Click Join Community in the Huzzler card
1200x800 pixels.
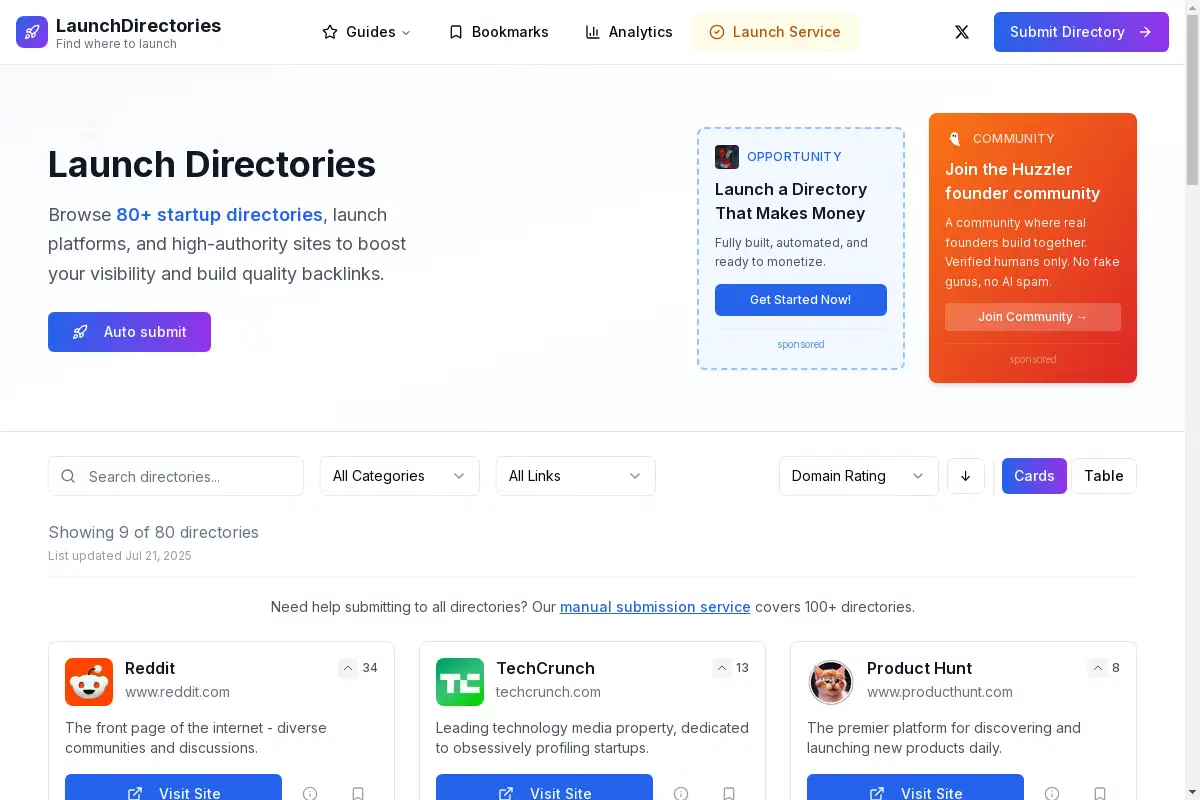pyautogui.click(x=1033, y=317)
